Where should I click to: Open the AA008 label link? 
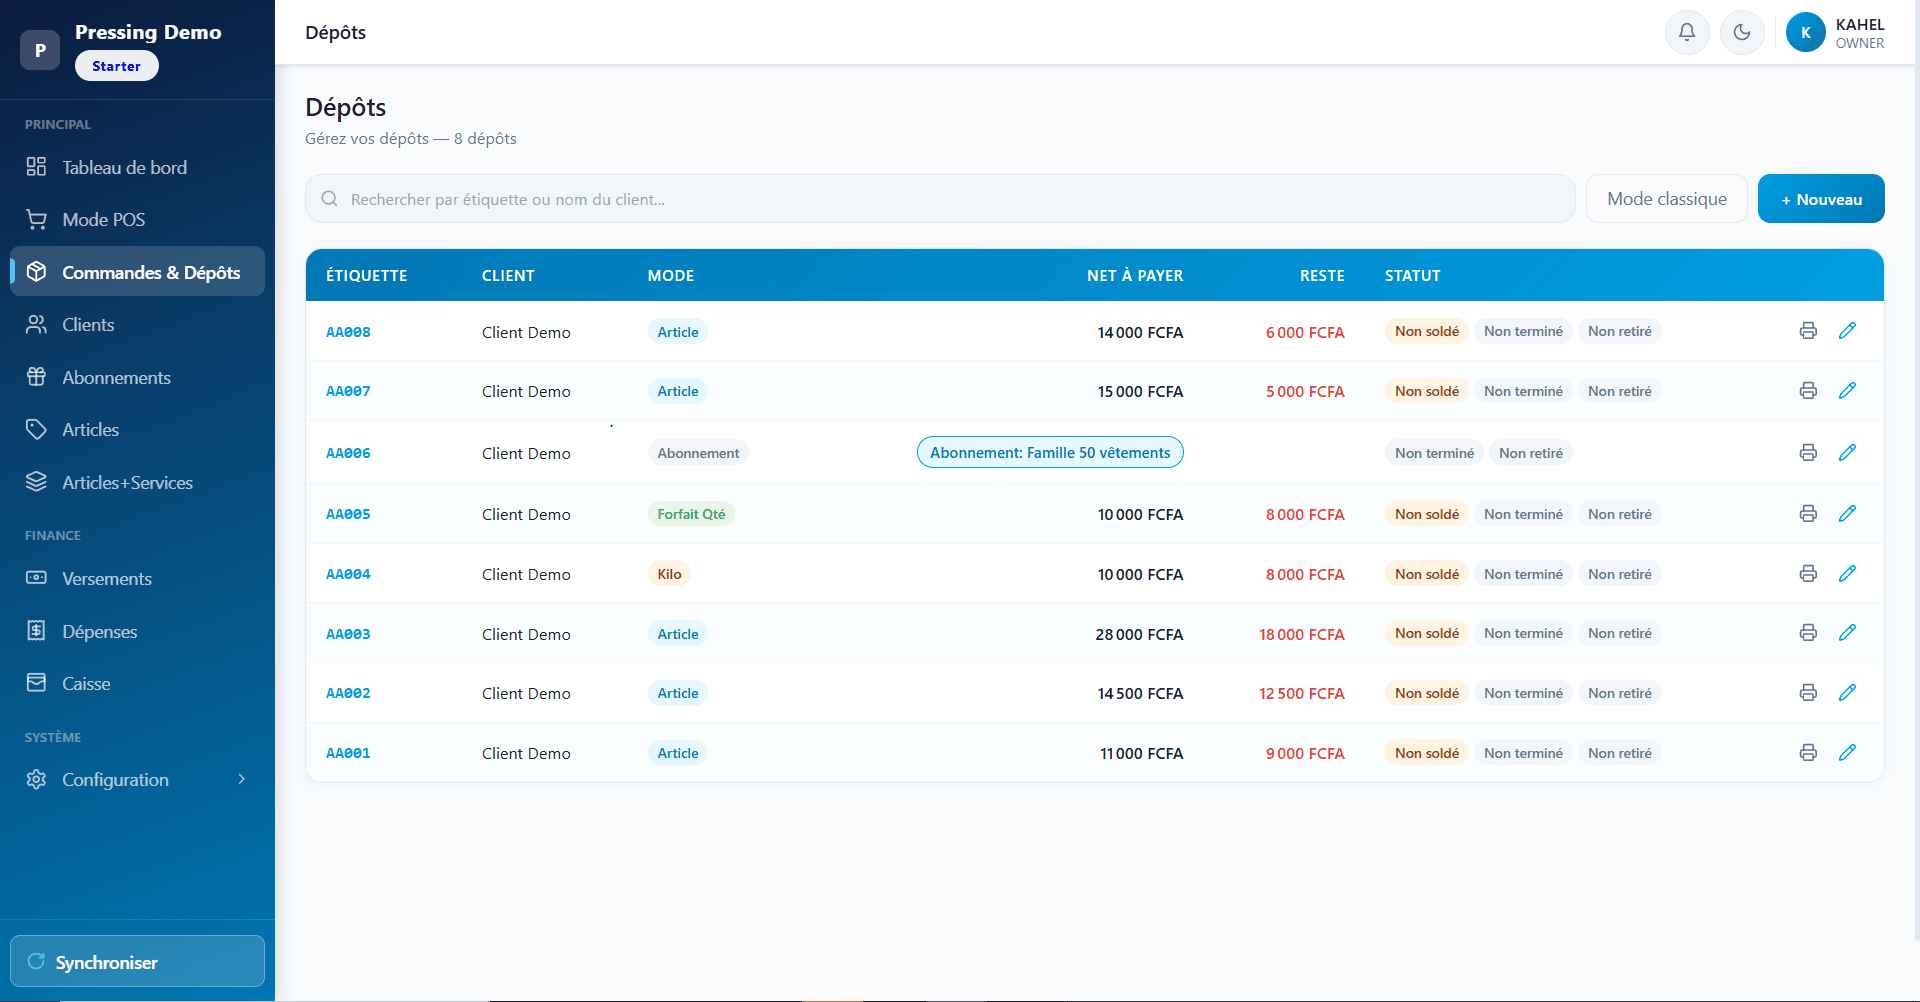click(x=348, y=332)
